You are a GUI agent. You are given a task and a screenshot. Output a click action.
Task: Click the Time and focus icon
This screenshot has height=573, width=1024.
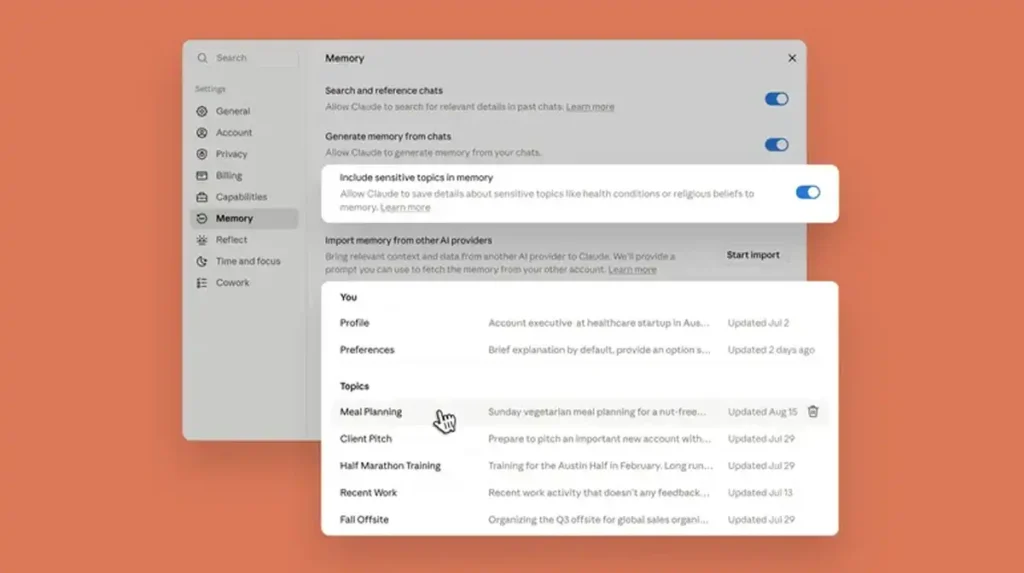coord(202,261)
